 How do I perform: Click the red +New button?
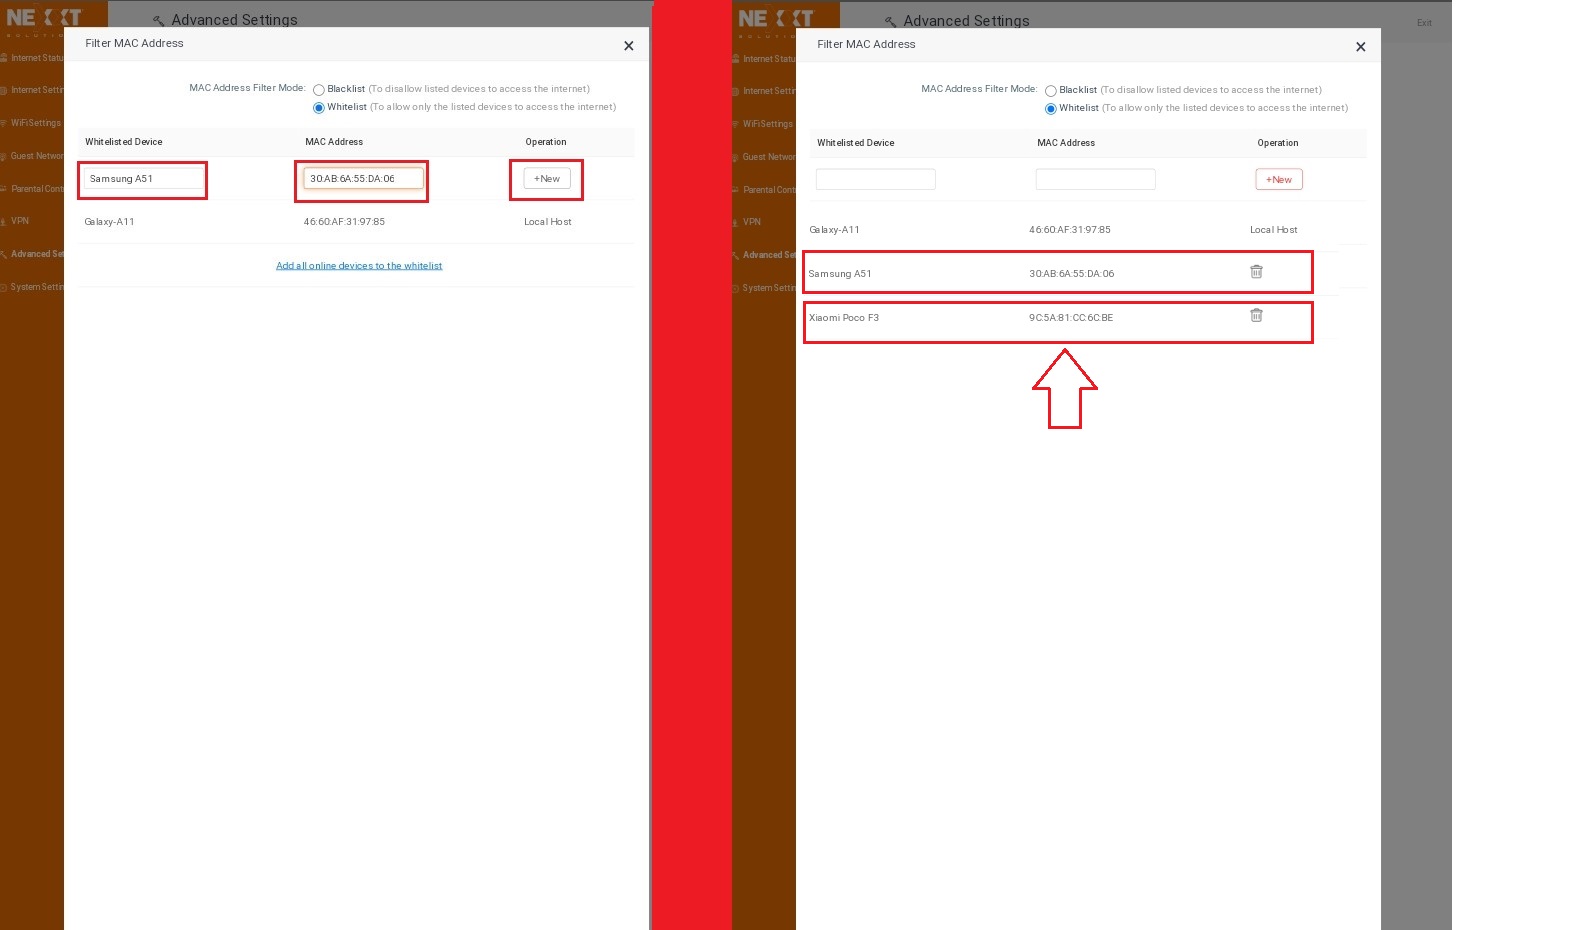(1279, 180)
